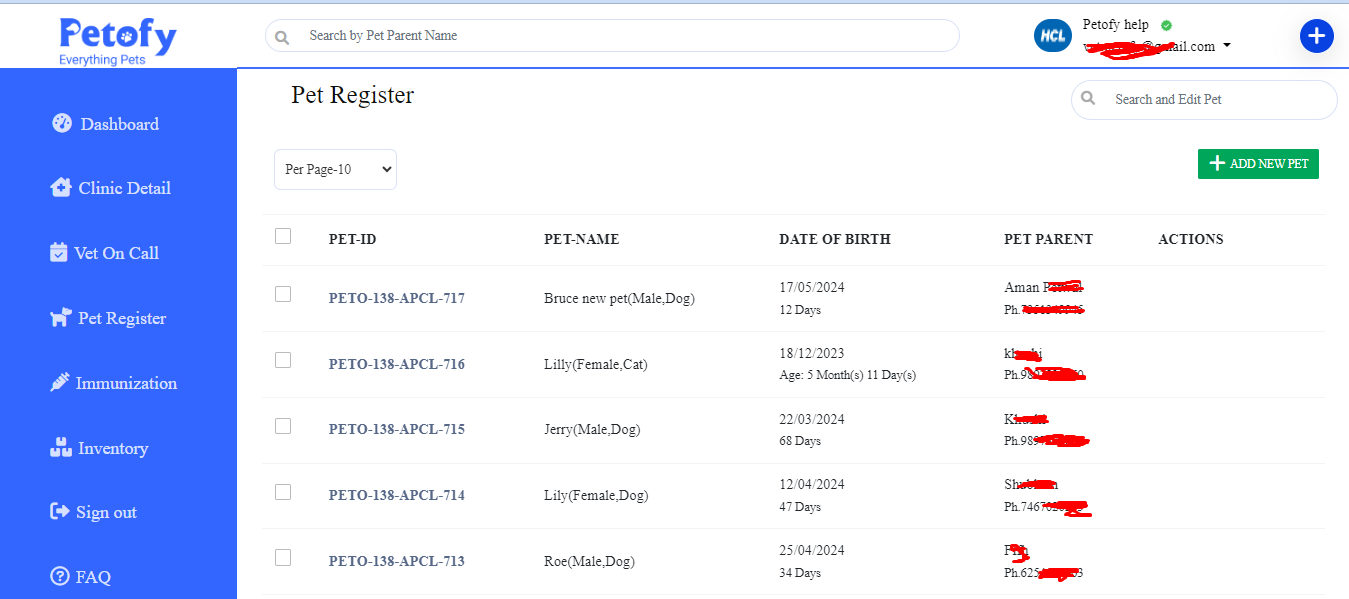Click the Search by Pet Parent Name field
Screen dimensions: 1349x599
click(620, 36)
